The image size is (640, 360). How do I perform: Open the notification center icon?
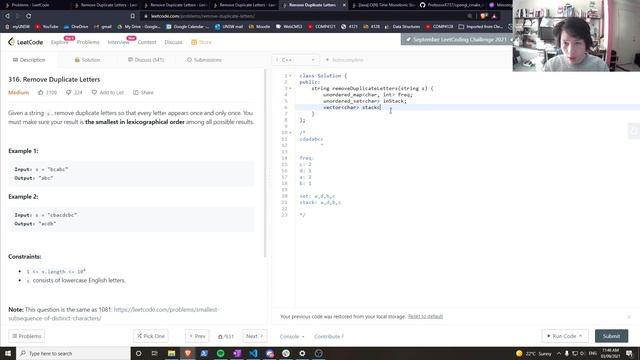[x=629, y=353]
